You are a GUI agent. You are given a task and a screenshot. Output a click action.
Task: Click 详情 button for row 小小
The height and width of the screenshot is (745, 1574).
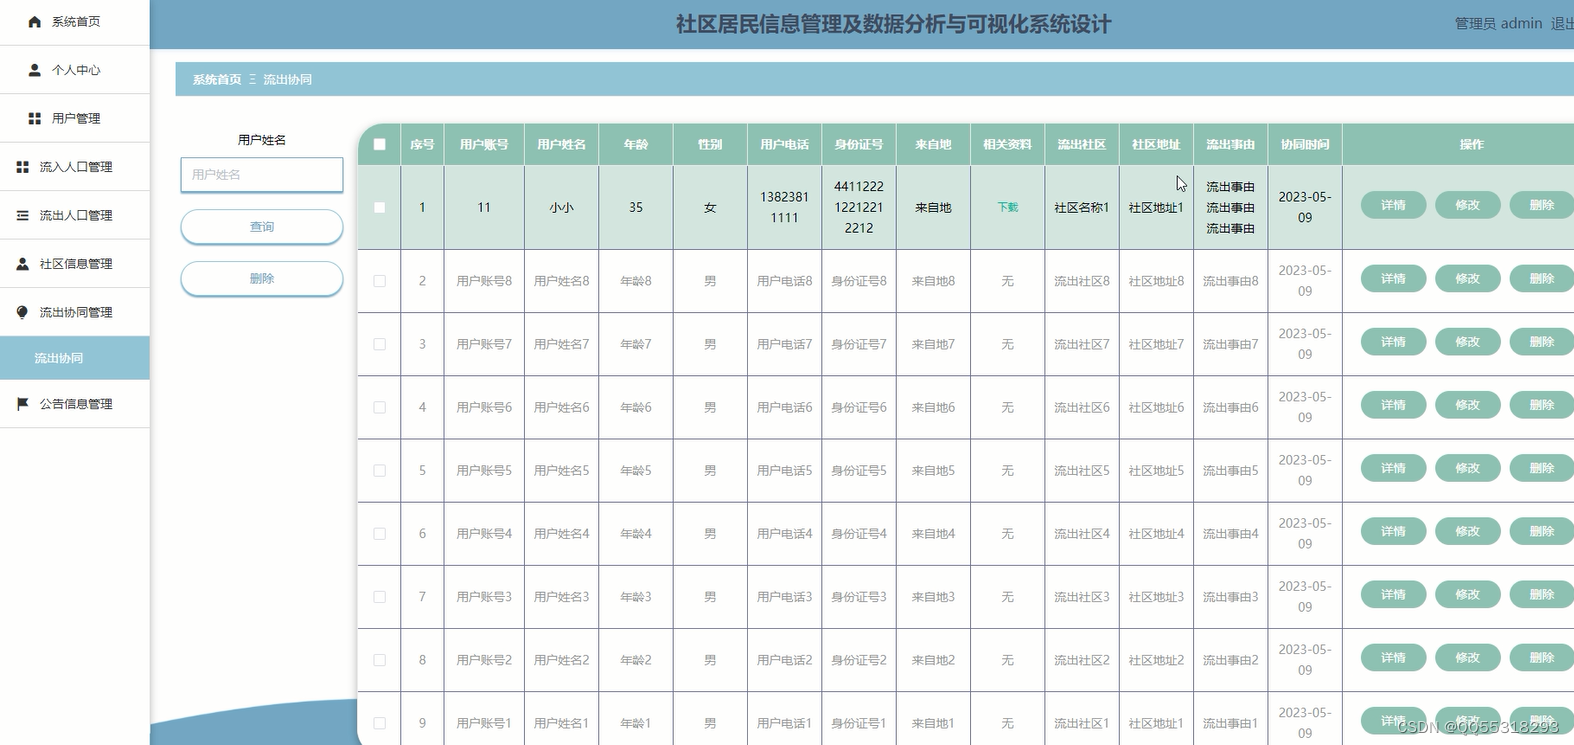point(1394,205)
